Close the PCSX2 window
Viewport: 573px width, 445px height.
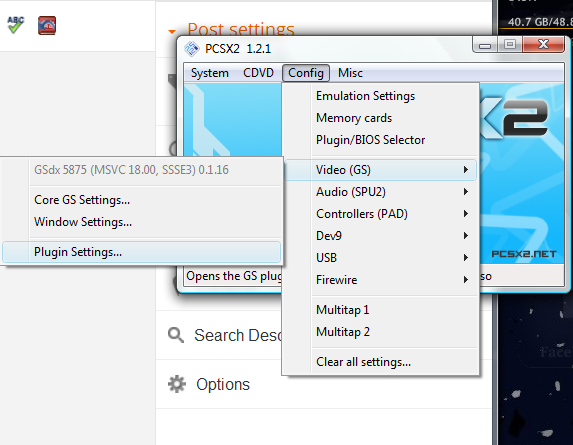point(543,45)
